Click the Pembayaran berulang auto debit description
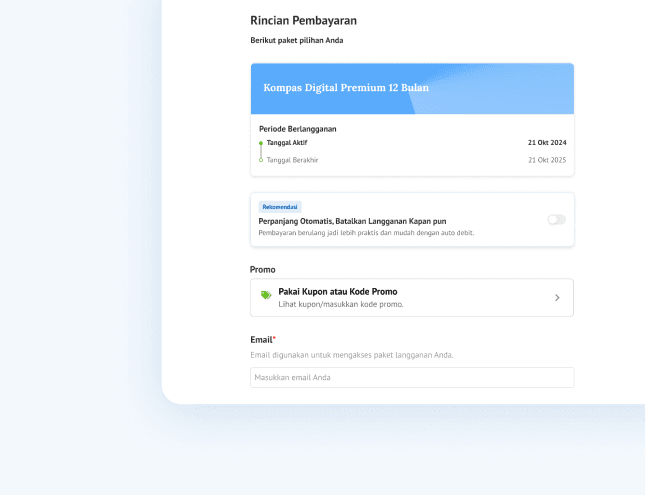Viewport: 646px width, 495px height. (366, 233)
